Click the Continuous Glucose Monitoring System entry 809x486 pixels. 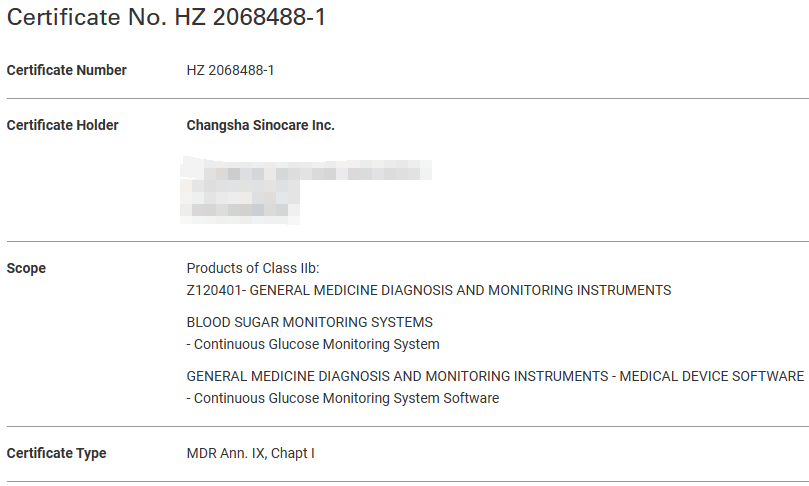[313, 344]
